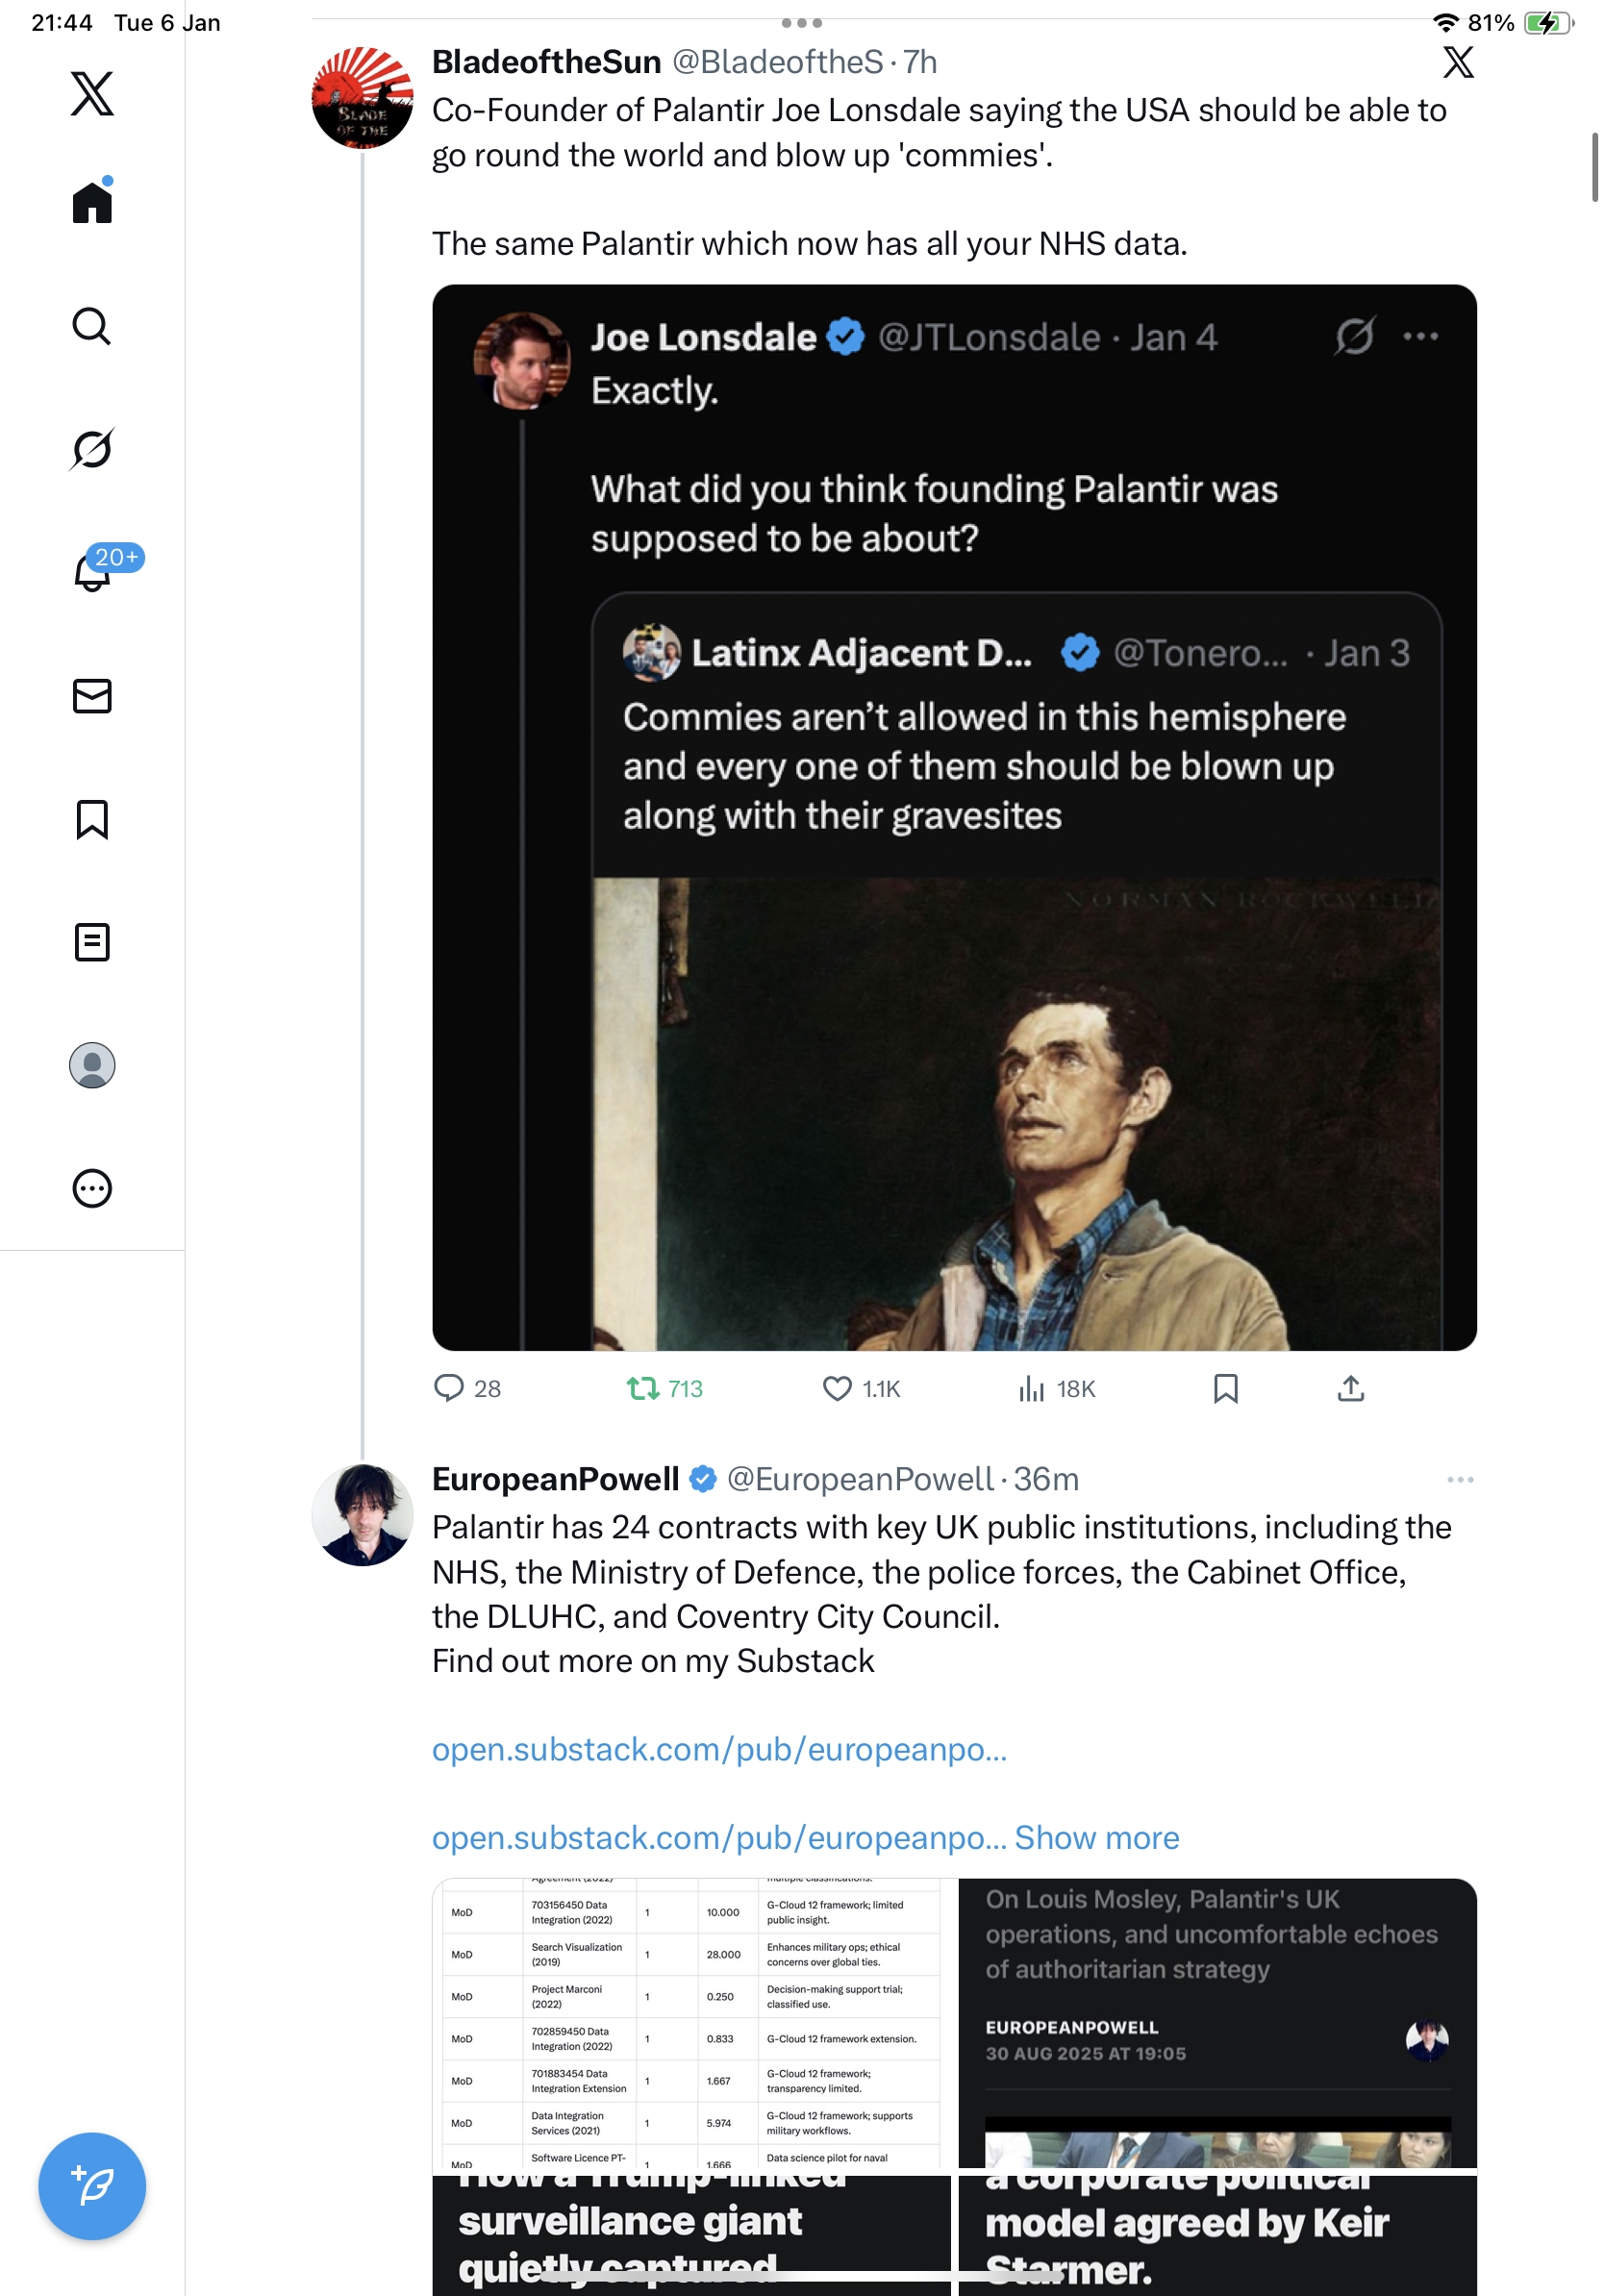Open Palantir contracts table image
1604x2296 pixels.
[x=692, y=2022]
